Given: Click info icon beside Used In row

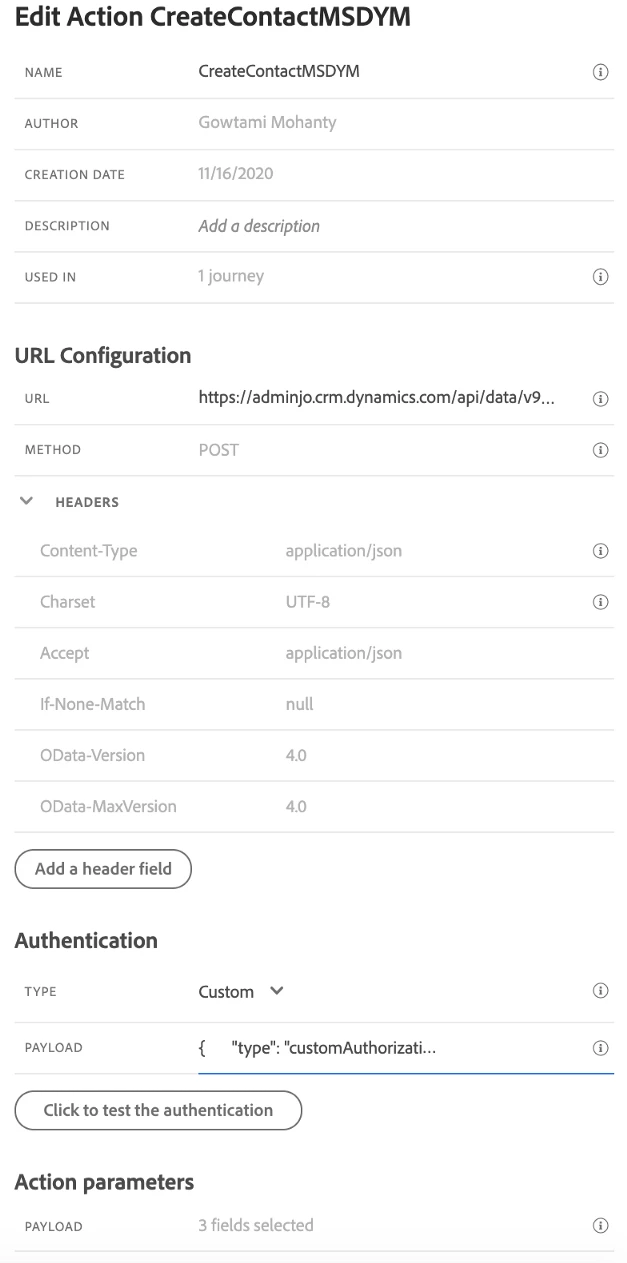Looking at the screenshot, I should click(x=601, y=277).
